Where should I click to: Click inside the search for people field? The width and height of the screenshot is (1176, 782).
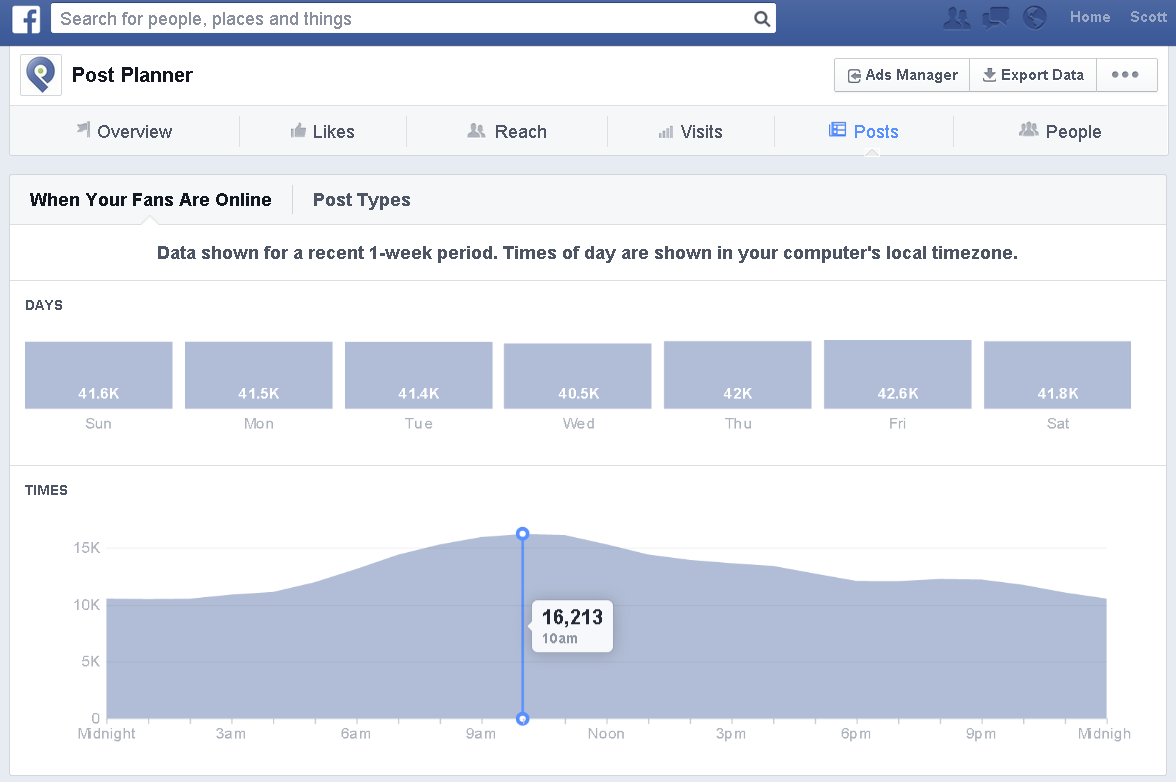click(x=400, y=18)
